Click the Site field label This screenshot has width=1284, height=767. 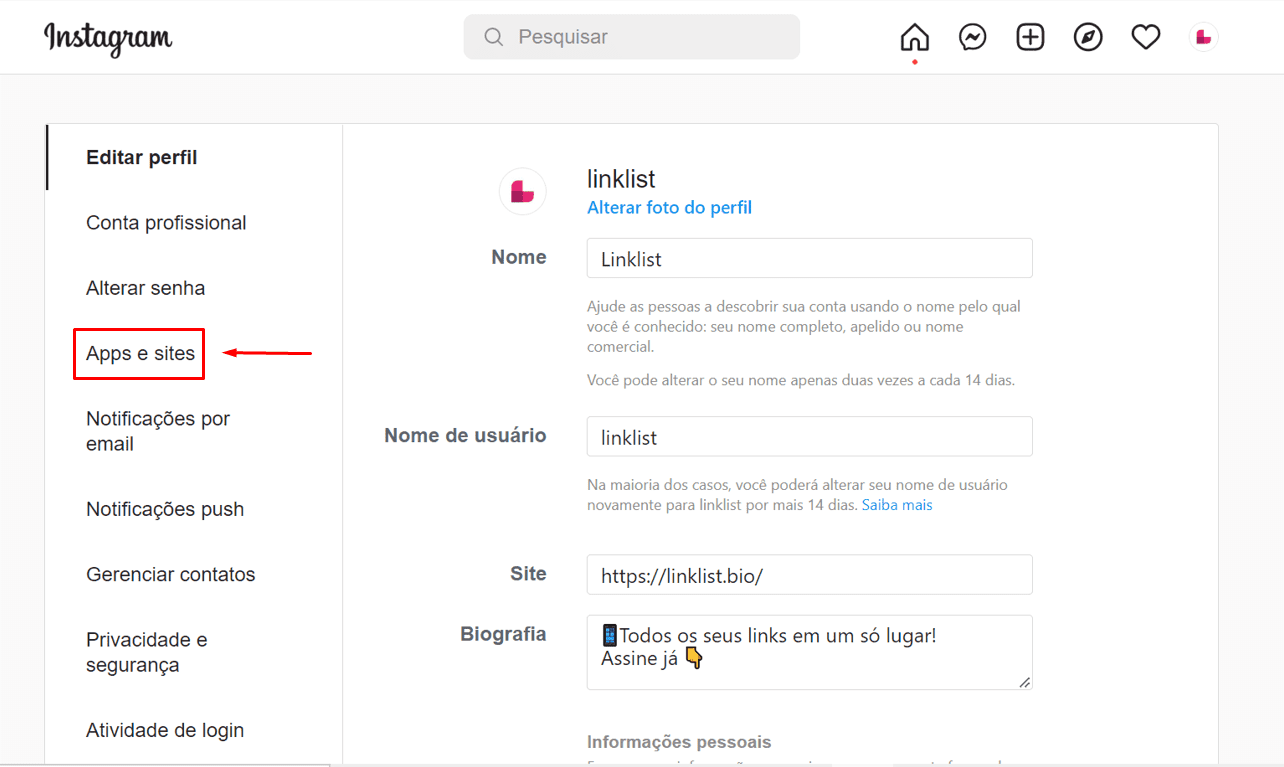pyautogui.click(x=528, y=574)
